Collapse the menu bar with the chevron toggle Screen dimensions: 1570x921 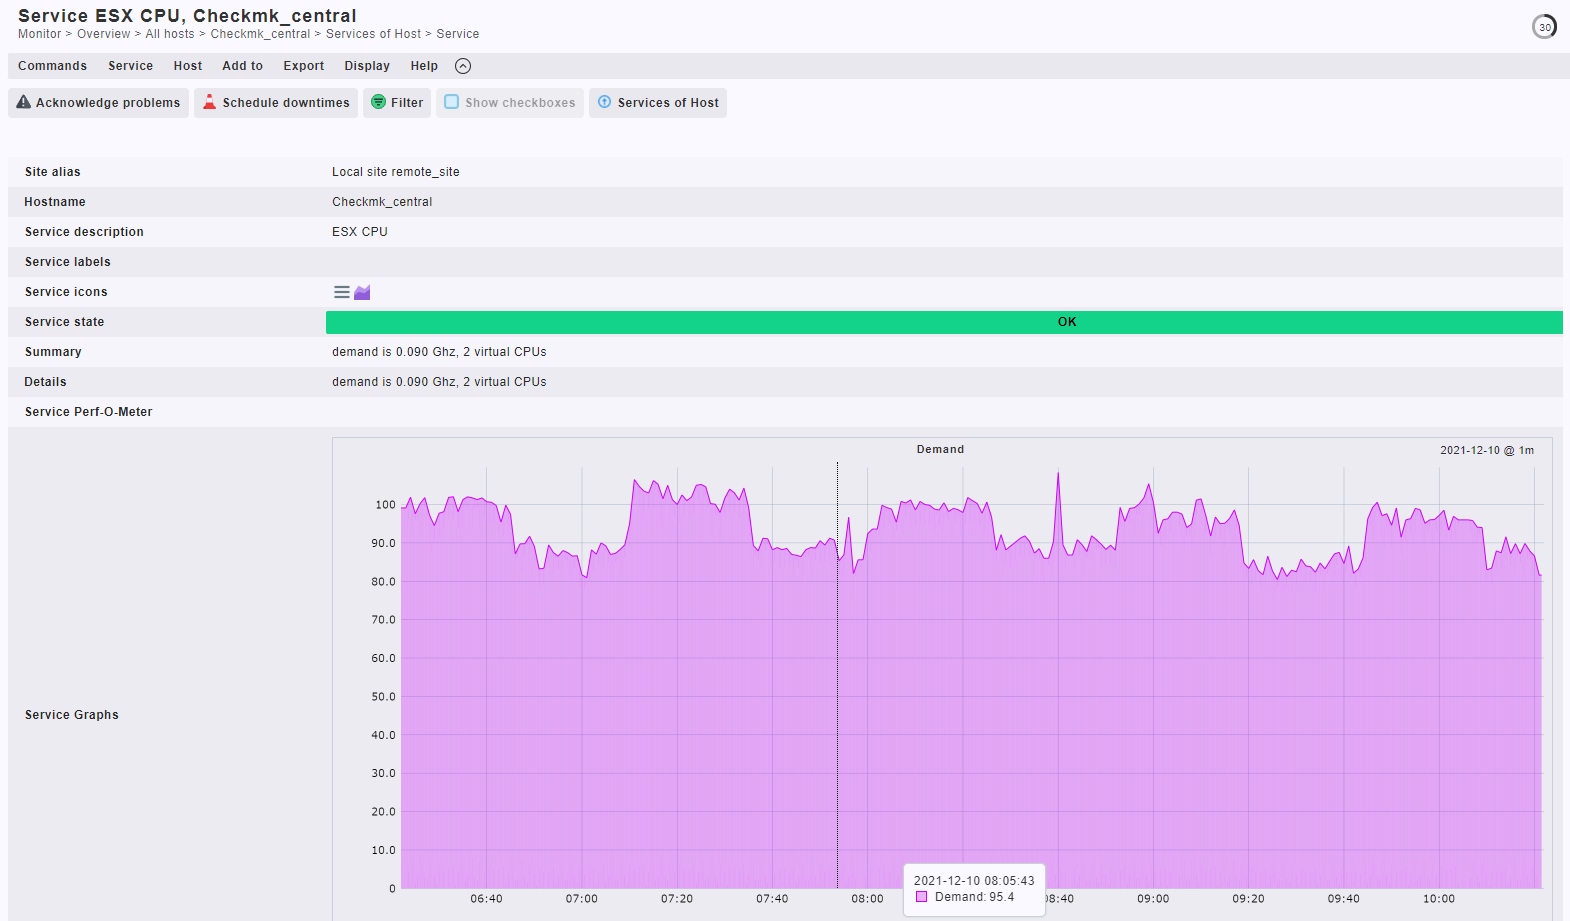click(463, 66)
